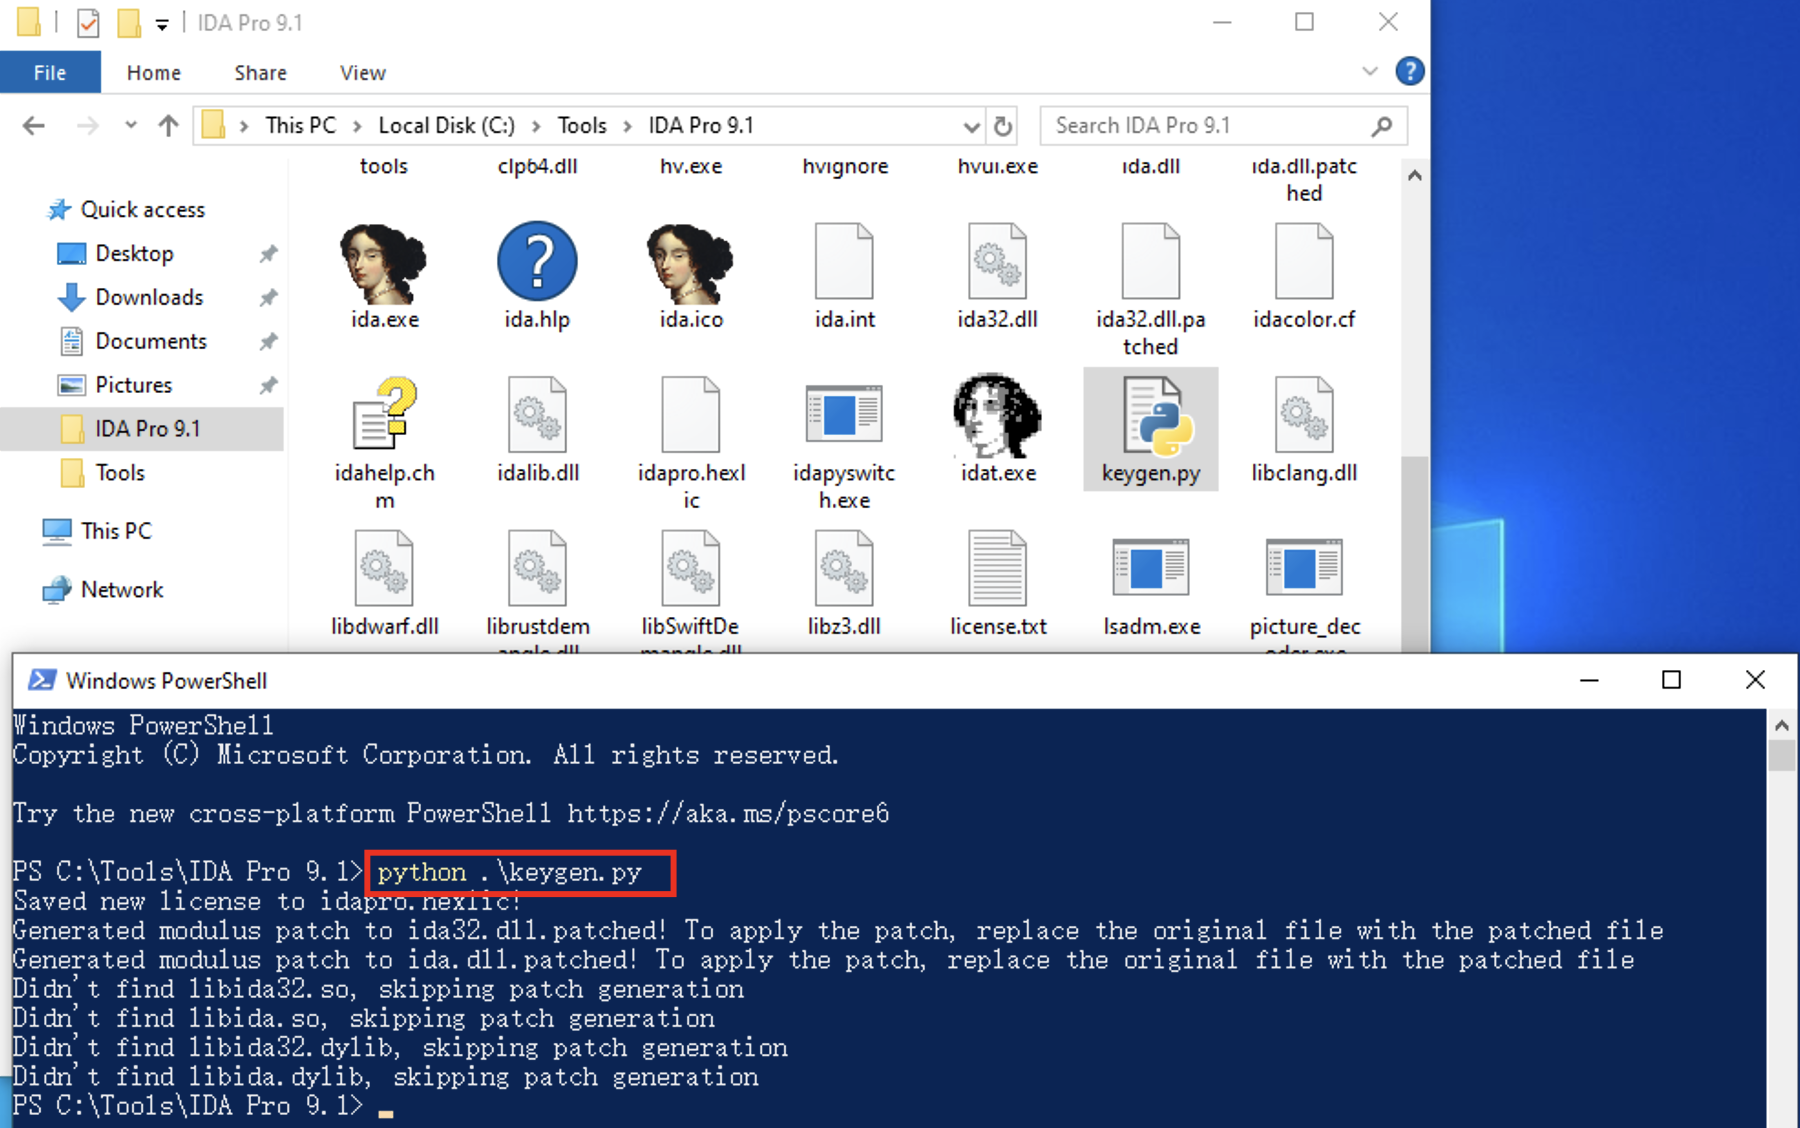Refresh the IDA Pro 9.1 folder

[x=1003, y=126]
